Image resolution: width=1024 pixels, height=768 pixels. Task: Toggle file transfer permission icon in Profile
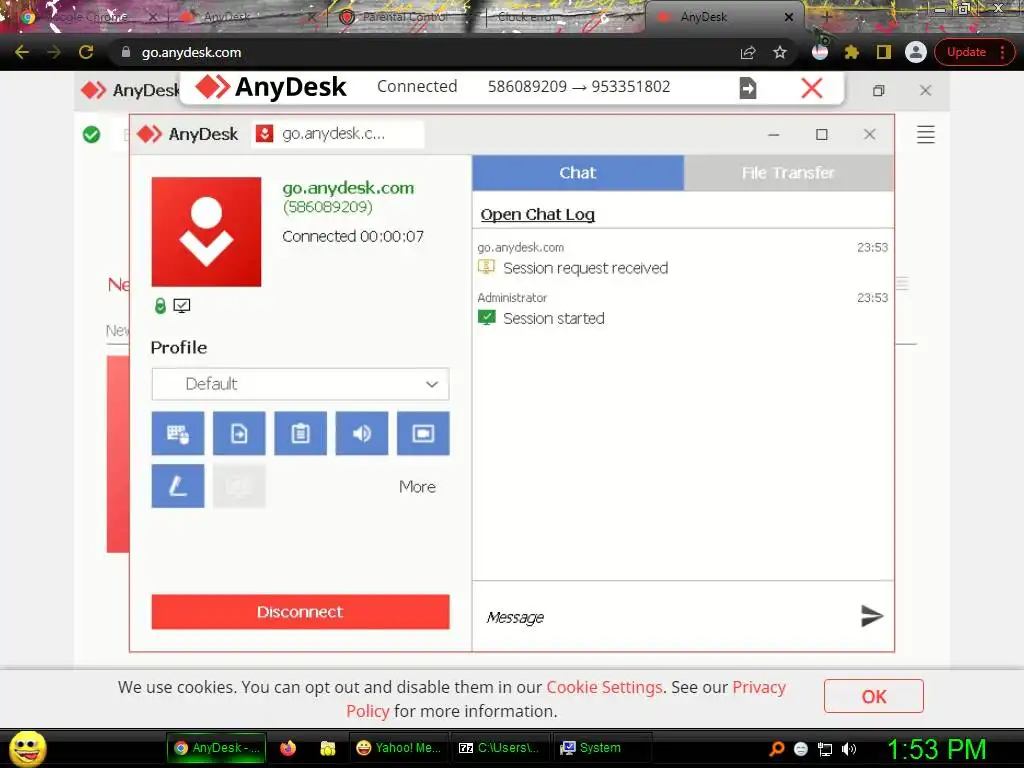(x=239, y=433)
